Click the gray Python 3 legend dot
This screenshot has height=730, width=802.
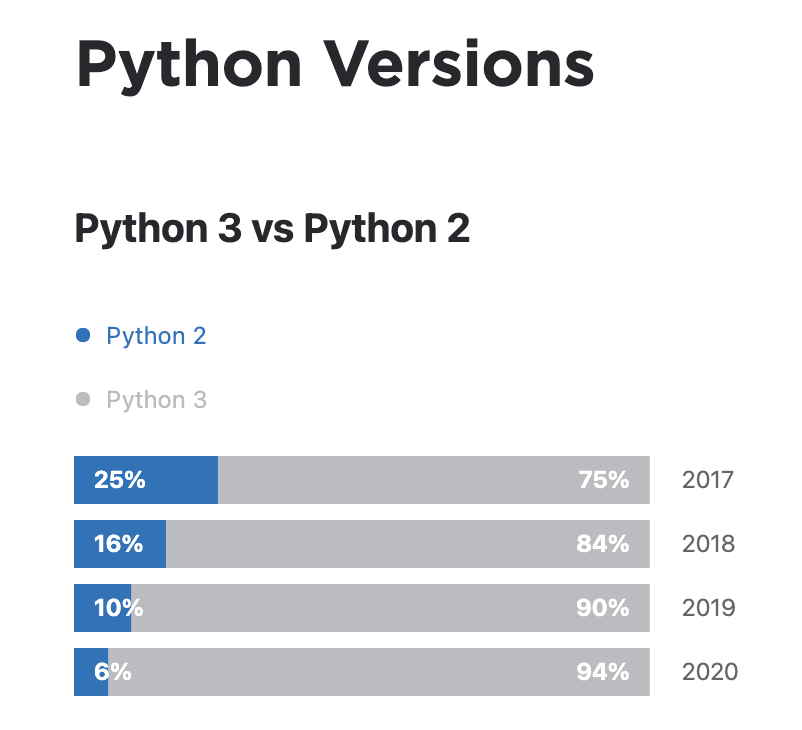[x=84, y=400]
